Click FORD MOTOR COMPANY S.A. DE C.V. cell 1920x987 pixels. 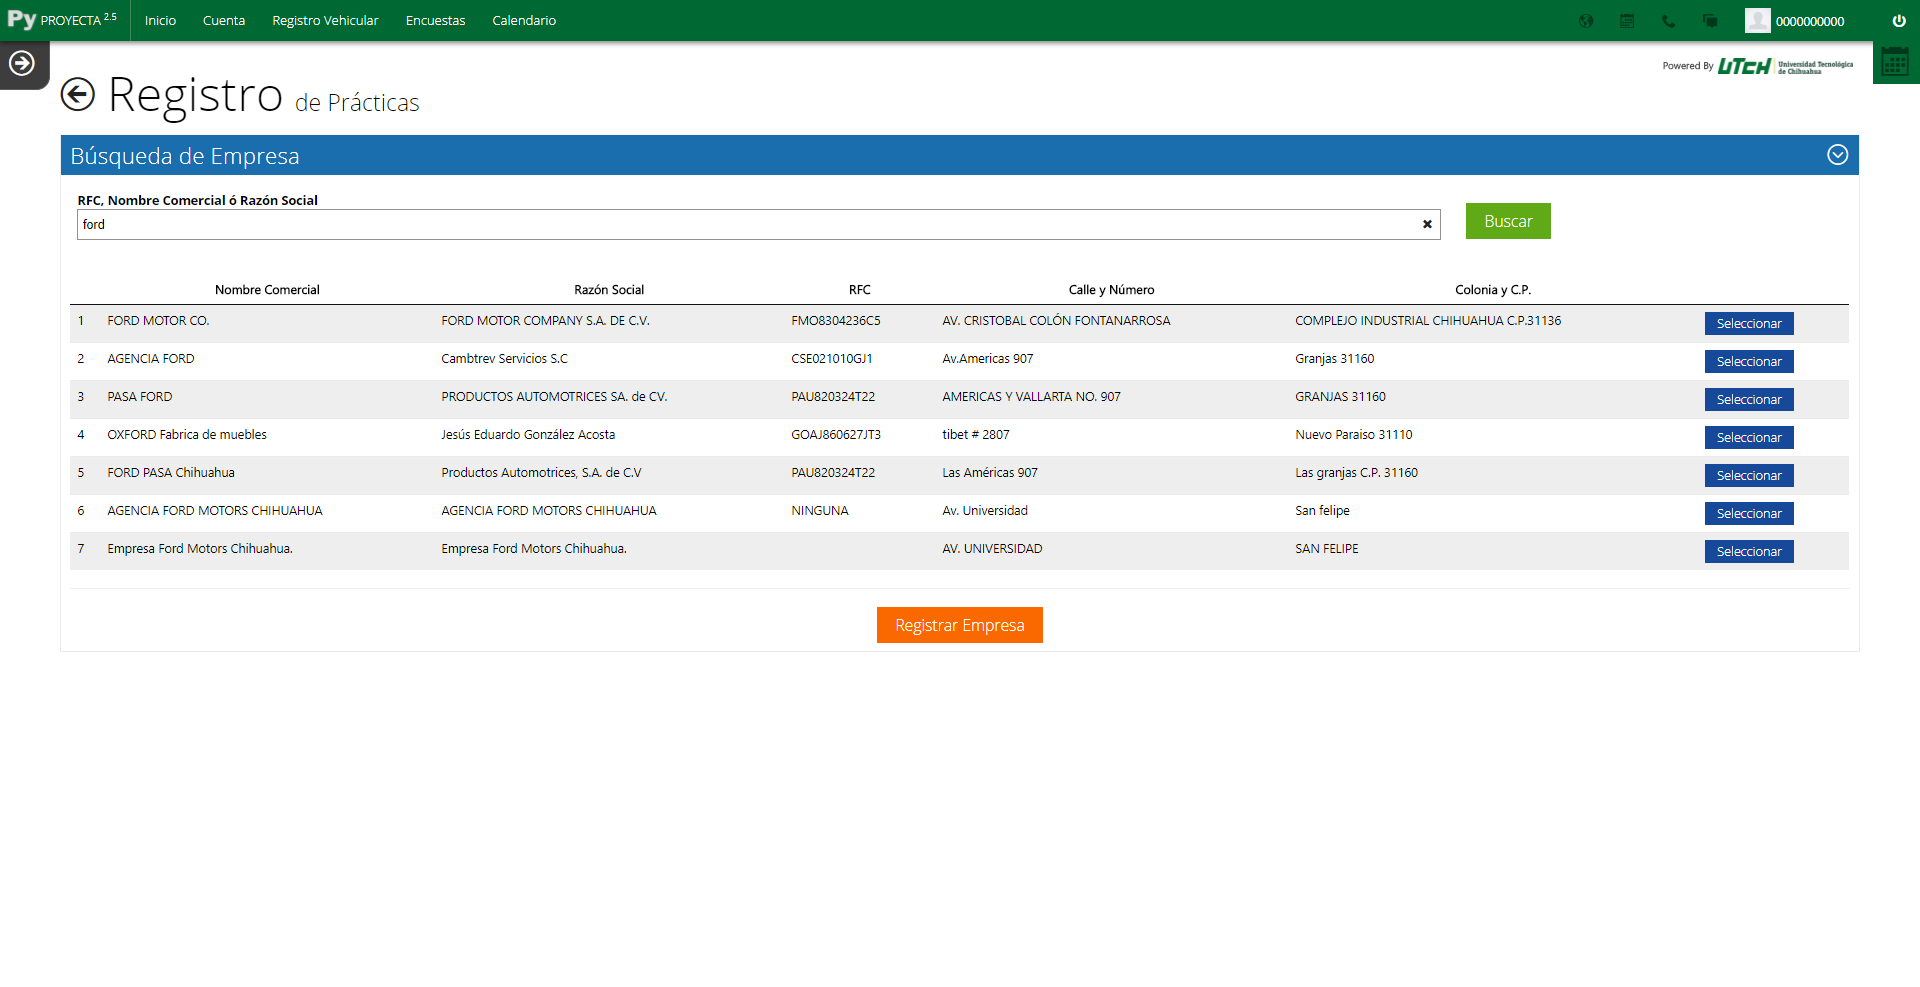point(545,321)
